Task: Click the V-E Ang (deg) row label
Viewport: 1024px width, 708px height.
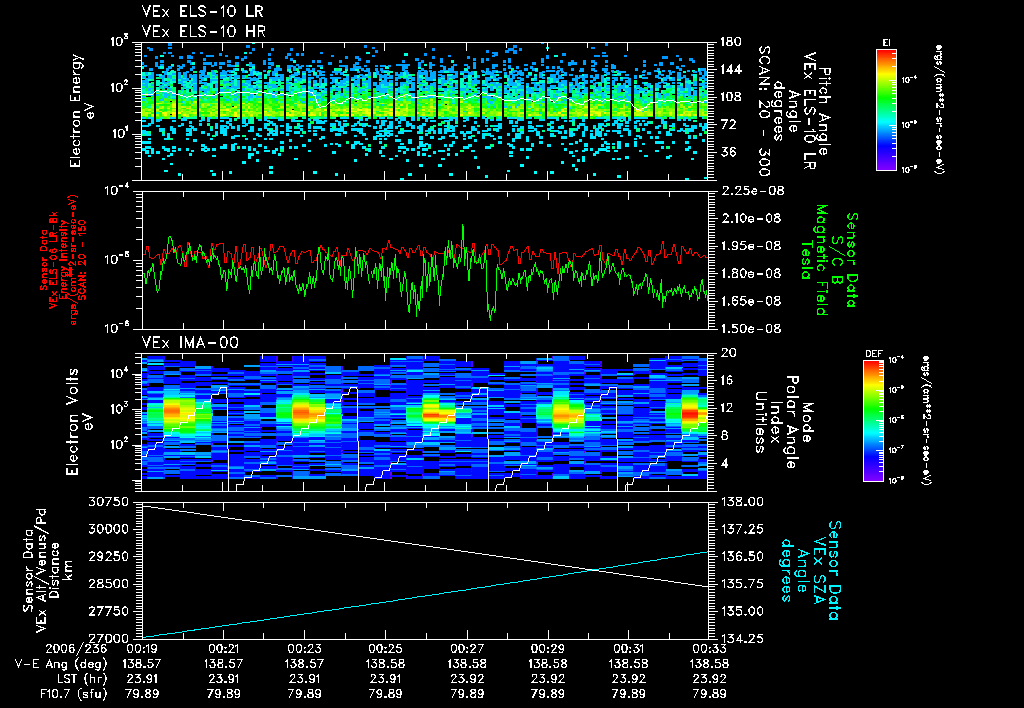Action: click(61, 664)
